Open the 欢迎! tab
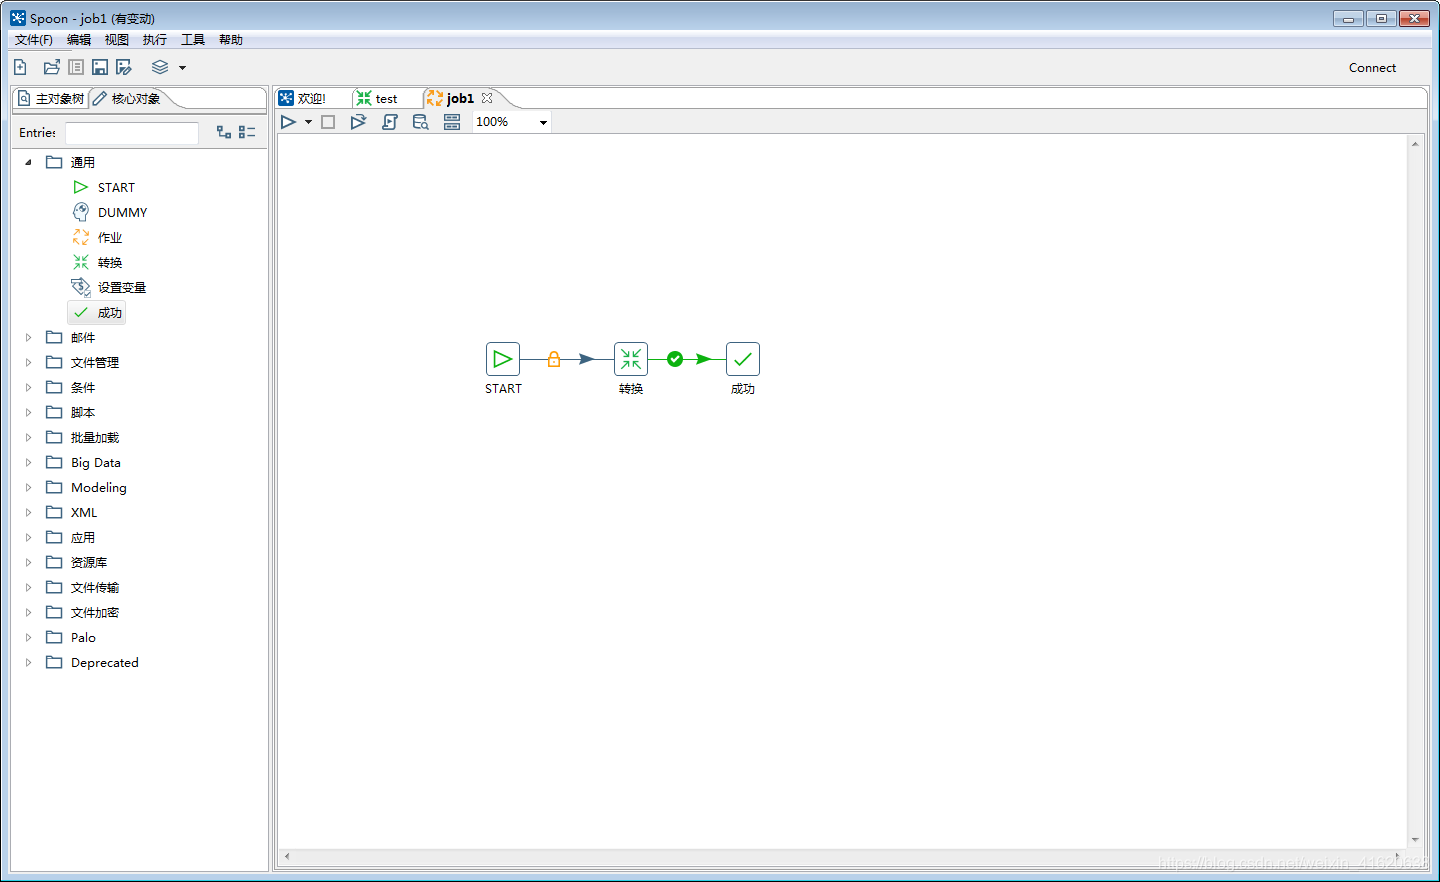The width and height of the screenshot is (1440, 882). tap(303, 98)
